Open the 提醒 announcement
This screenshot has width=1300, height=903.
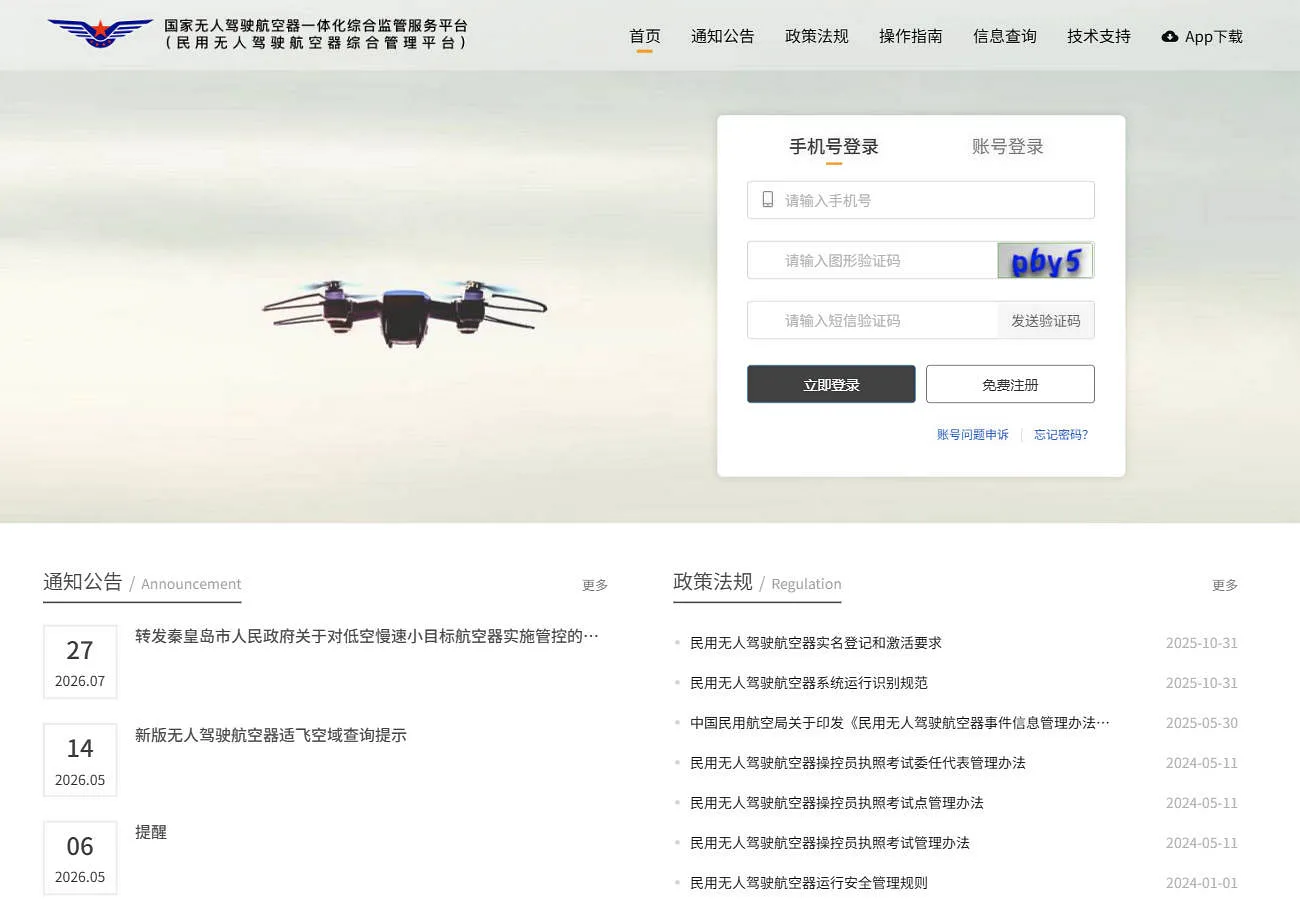coord(151,832)
